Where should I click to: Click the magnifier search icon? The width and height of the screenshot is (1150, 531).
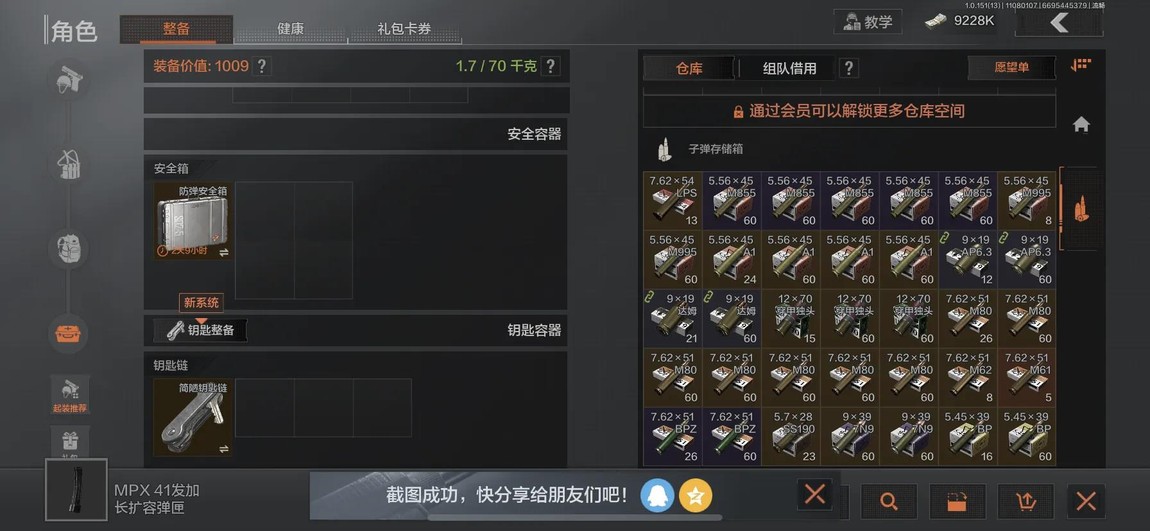coord(889,502)
